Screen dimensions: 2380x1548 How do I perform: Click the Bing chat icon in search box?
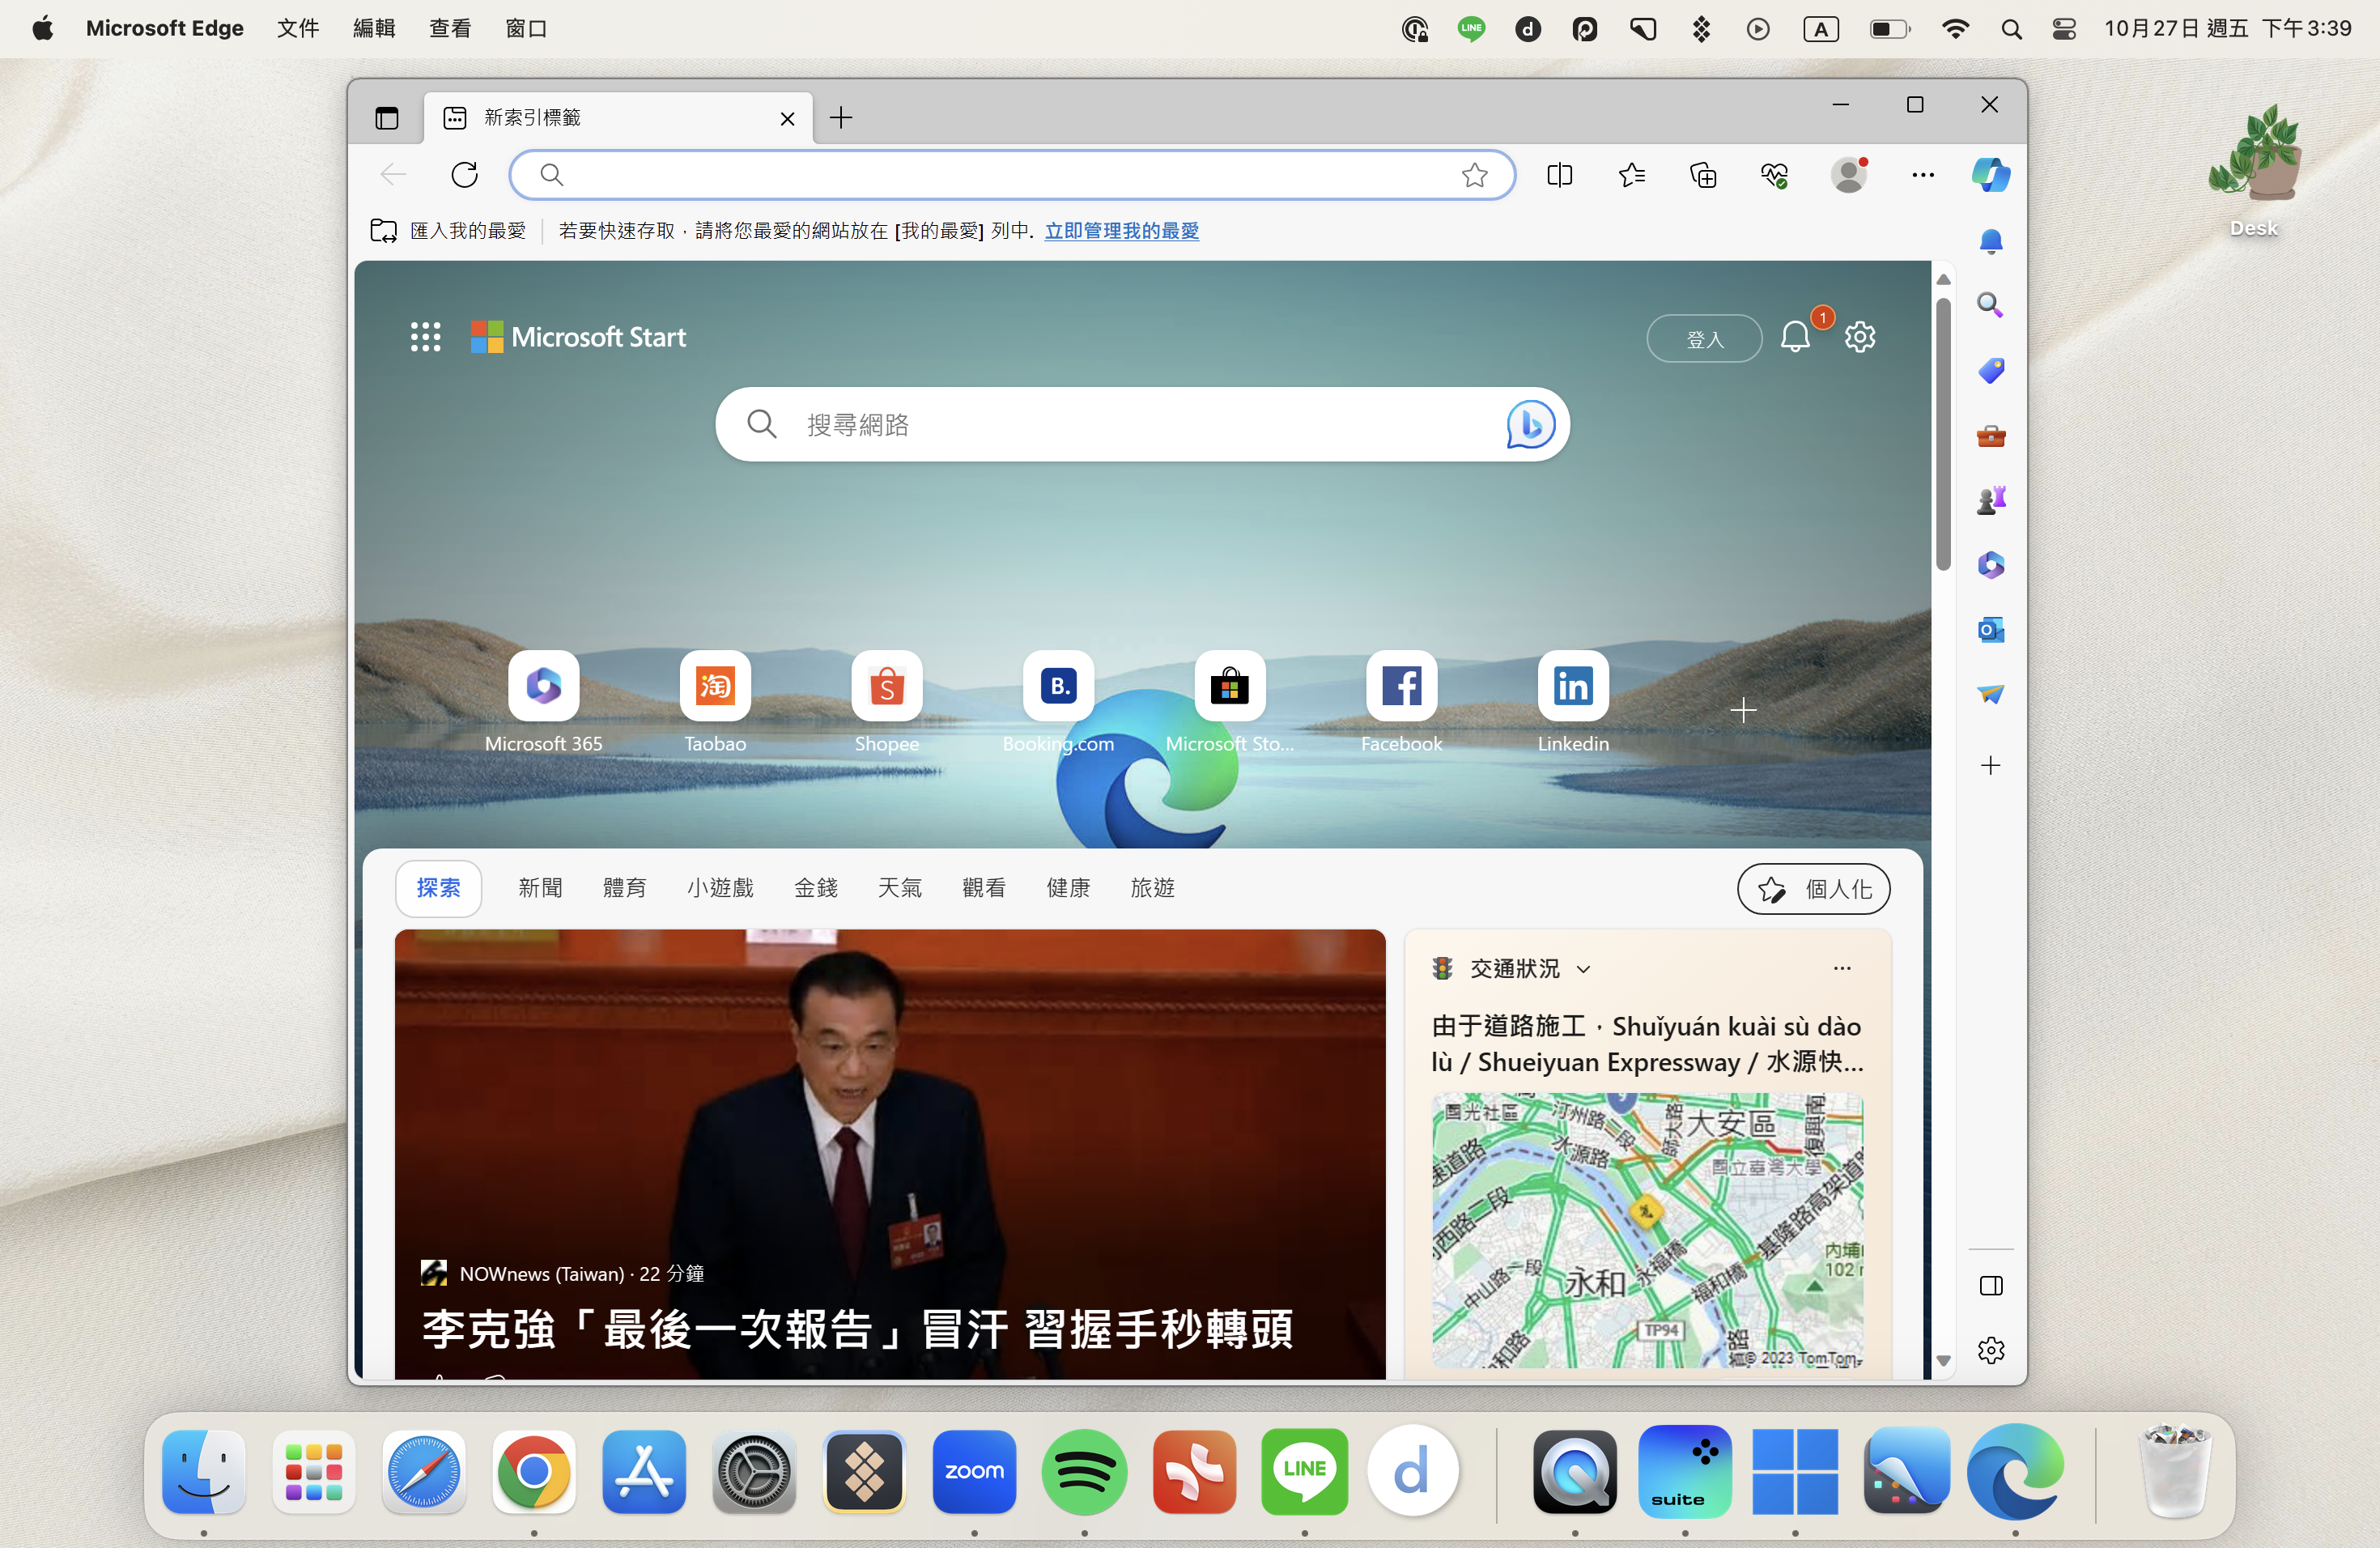click(x=1530, y=425)
